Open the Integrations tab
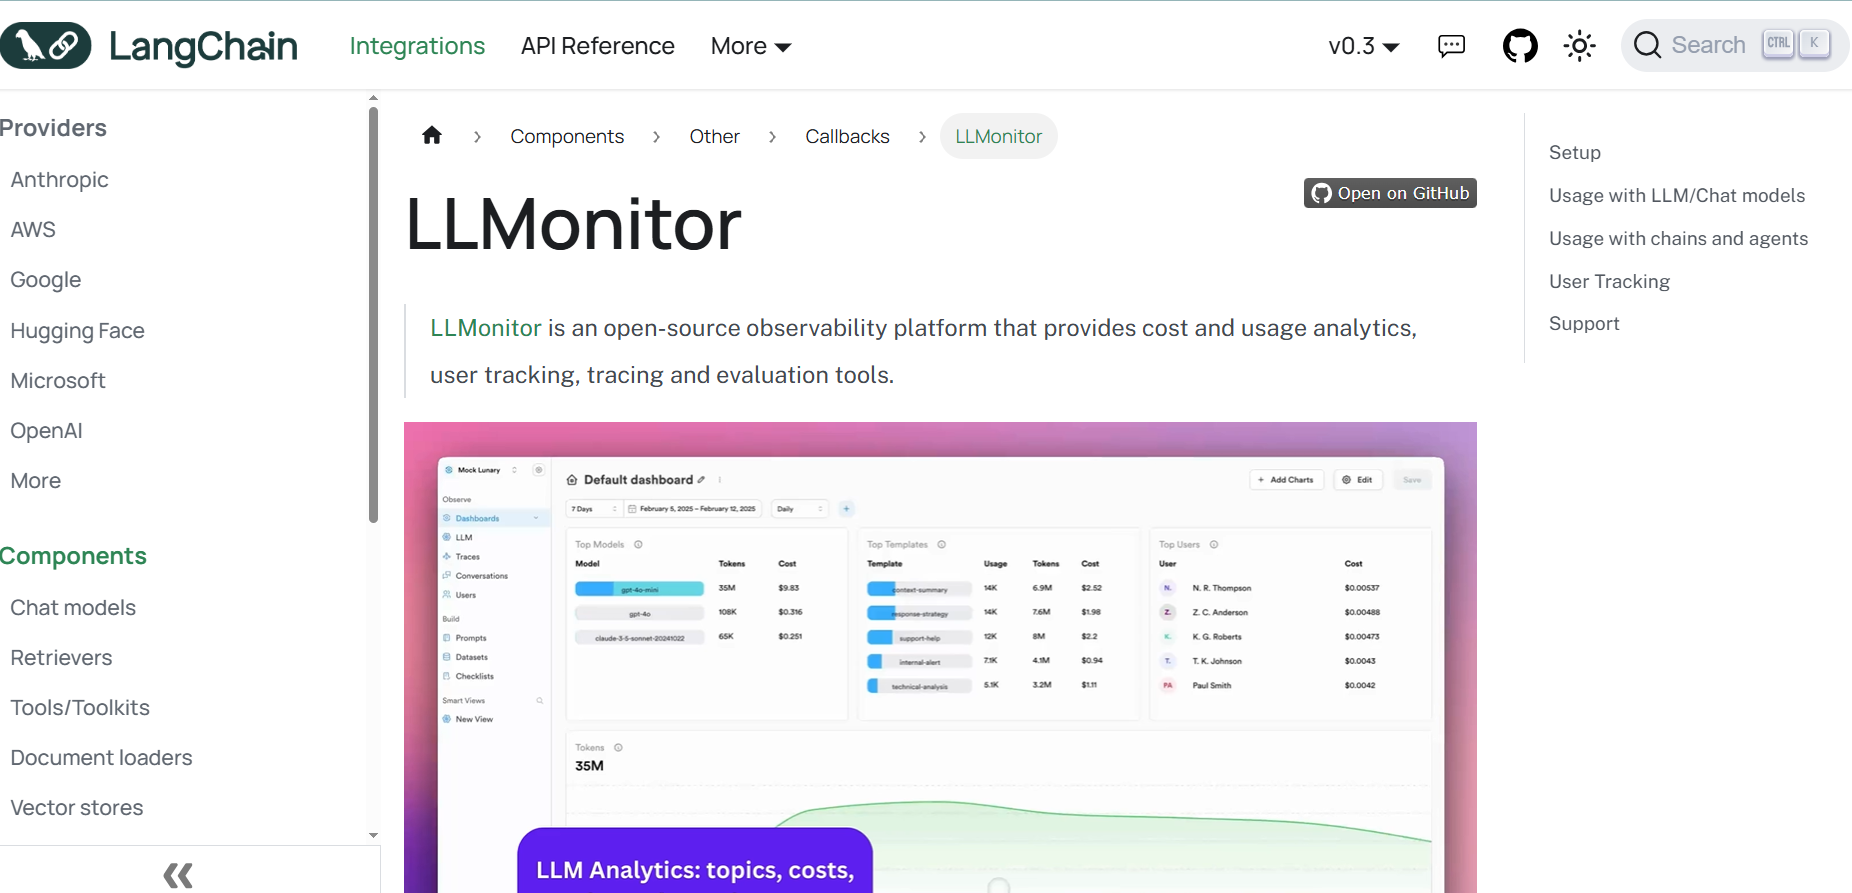Image resolution: width=1852 pixels, height=893 pixels. pos(417,46)
